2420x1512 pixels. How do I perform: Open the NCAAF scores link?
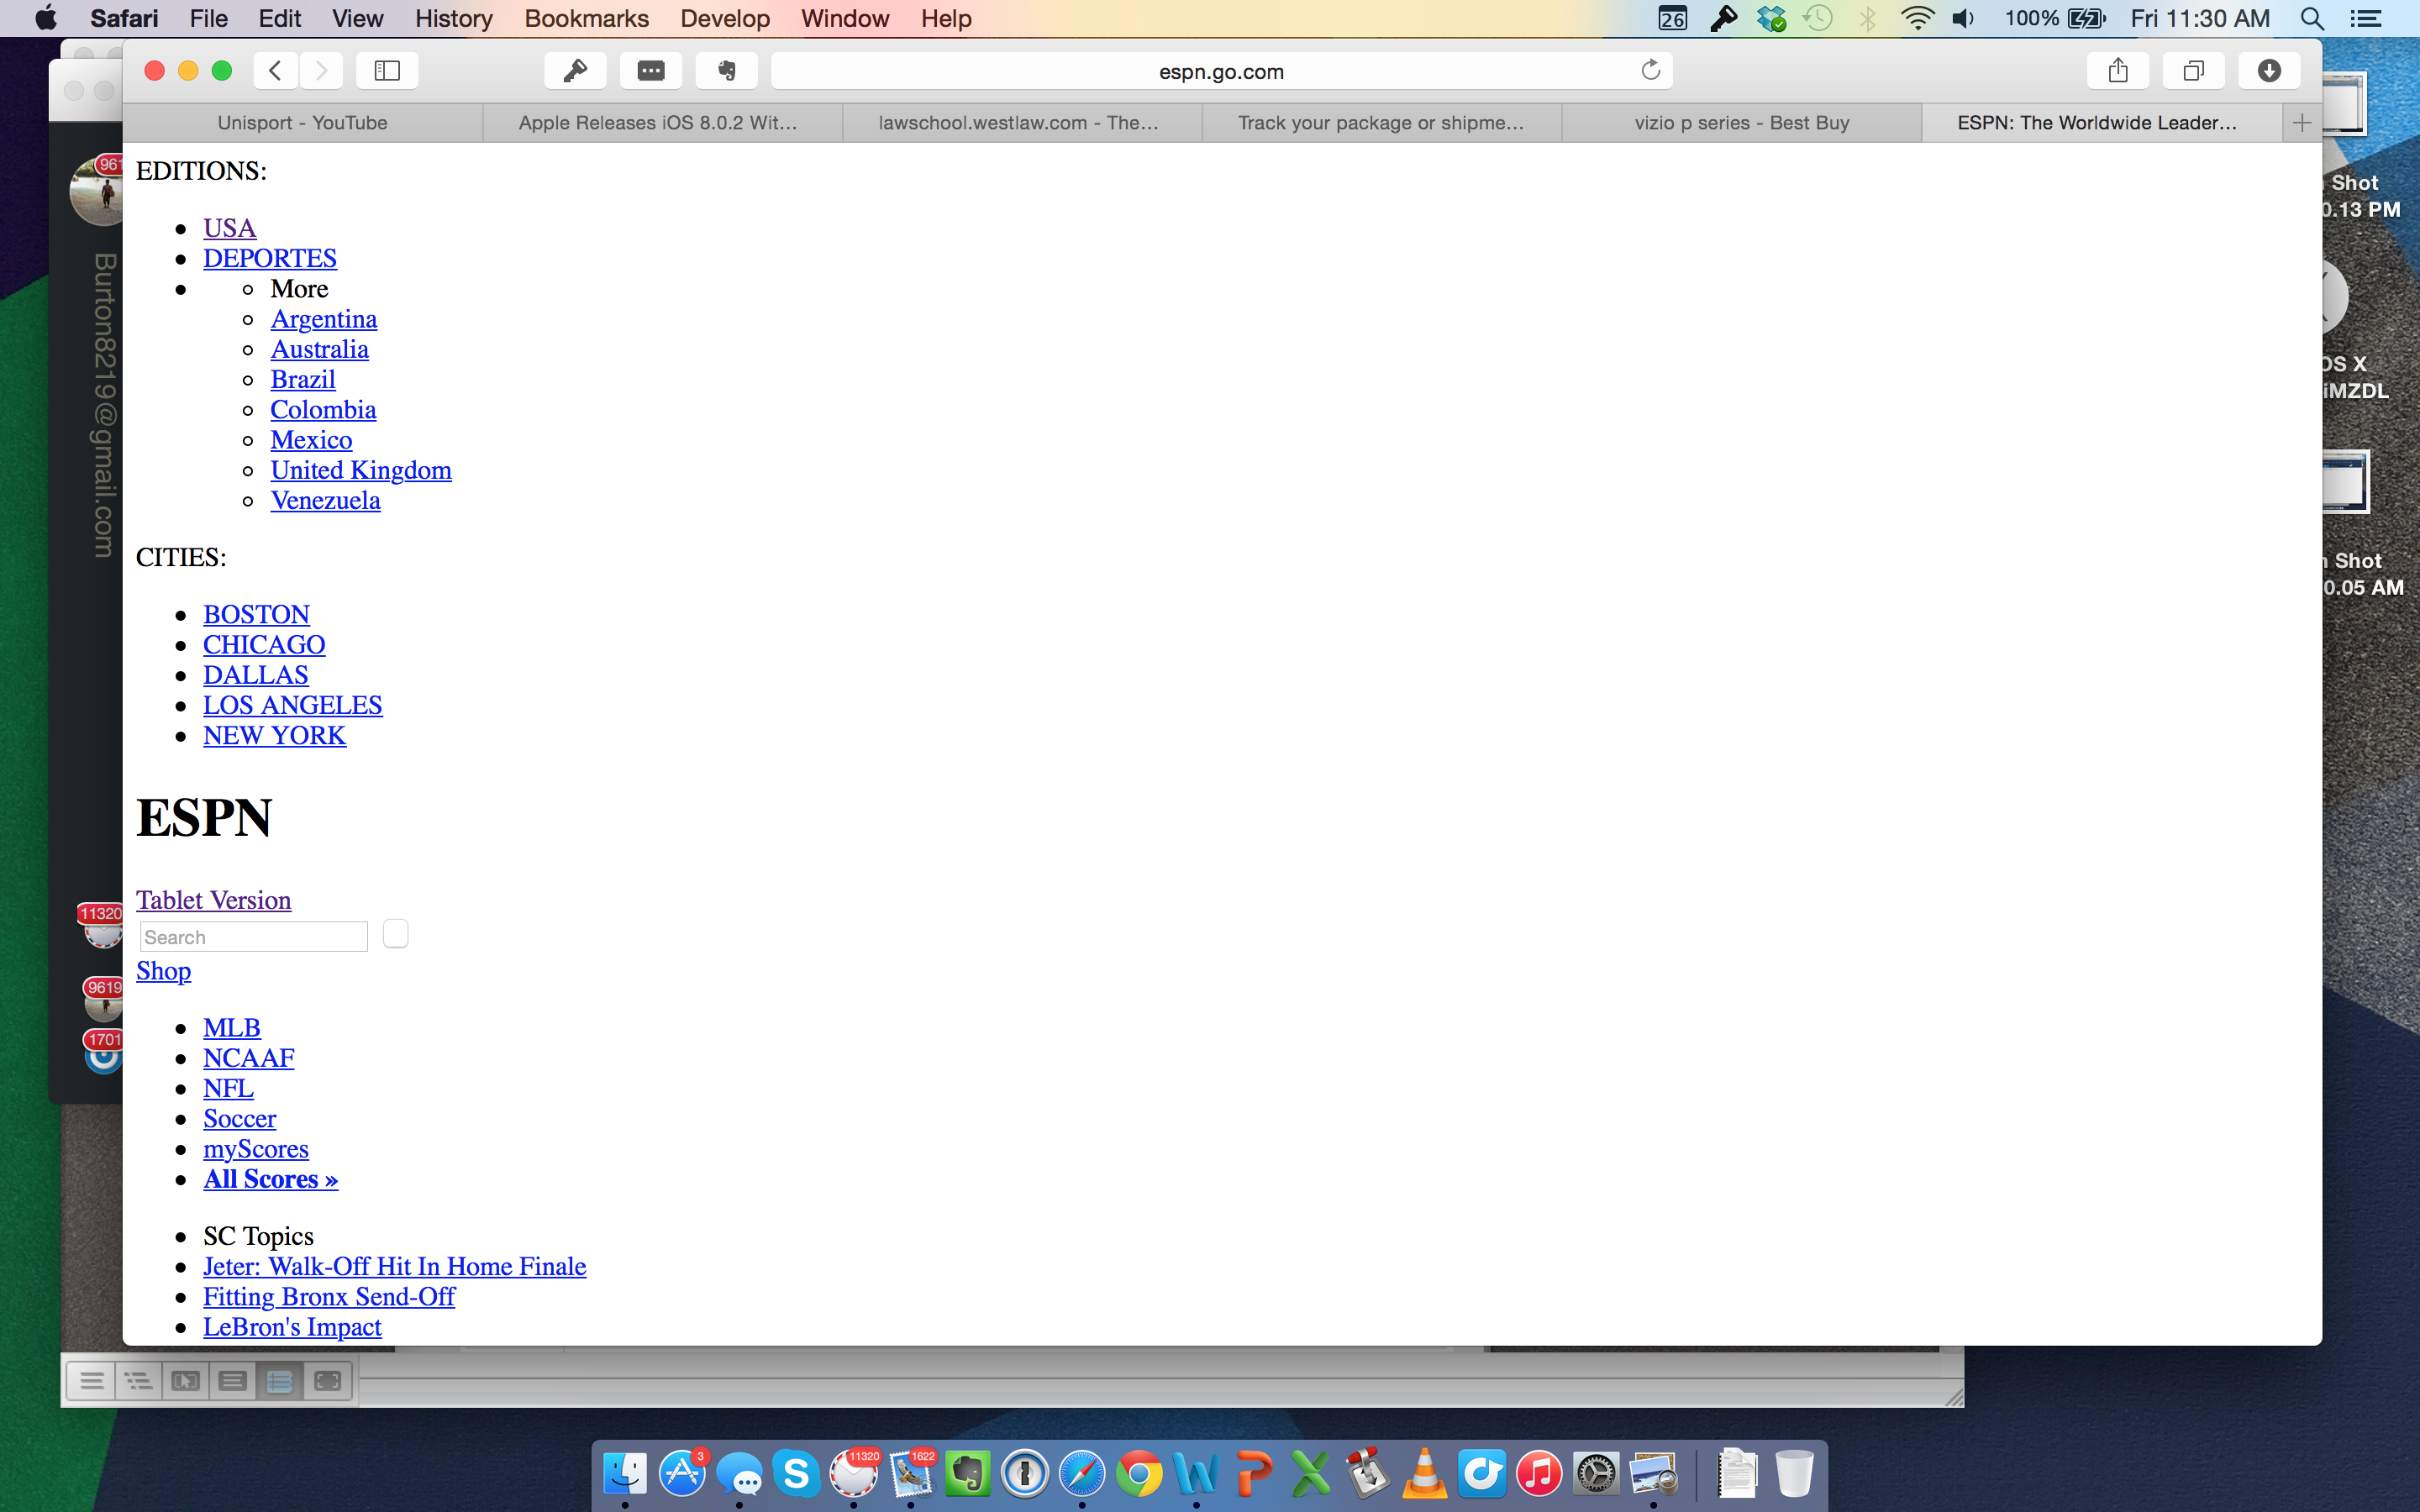tap(248, 1058)
